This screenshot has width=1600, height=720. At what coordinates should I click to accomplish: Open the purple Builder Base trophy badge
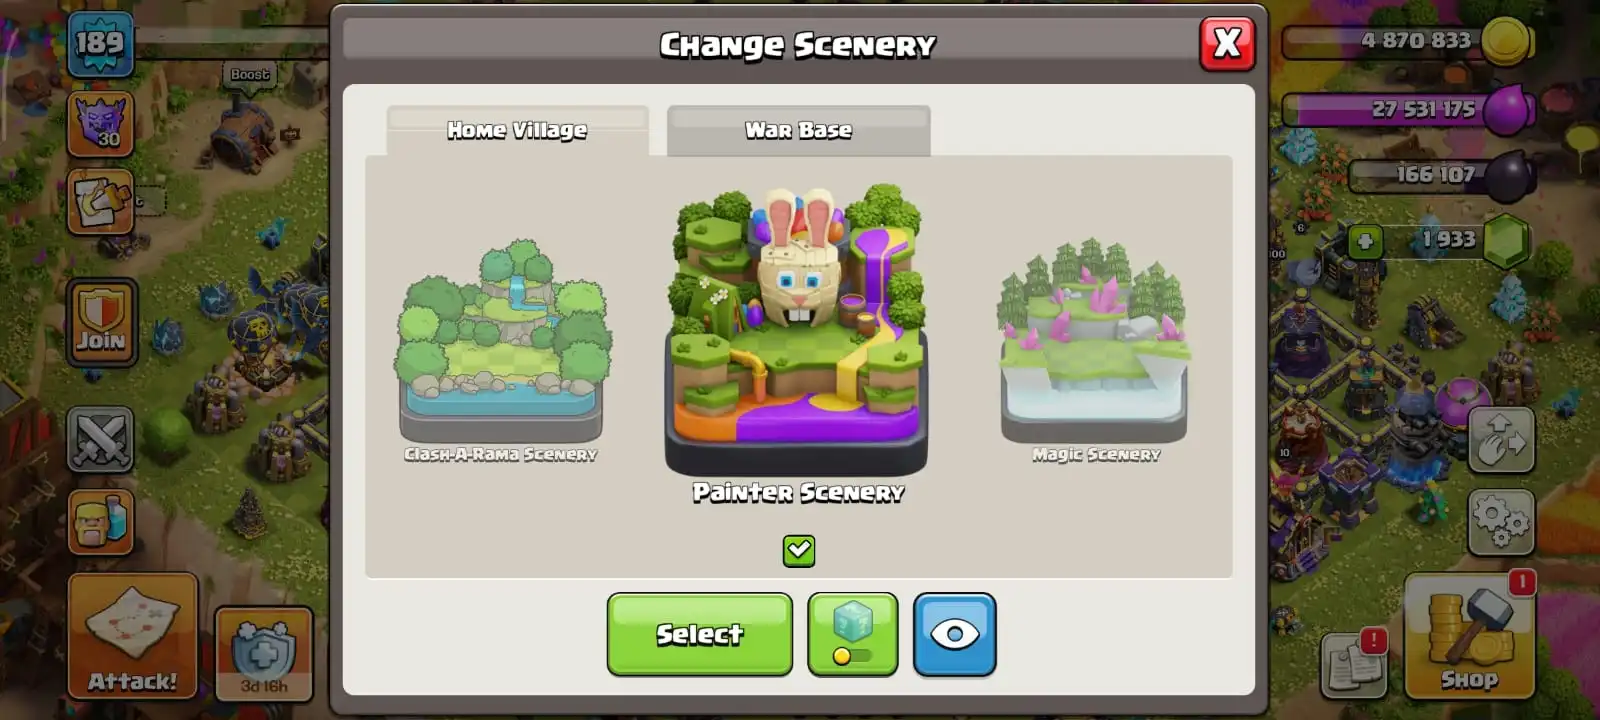pyautogui.click(x=100, y=124)
